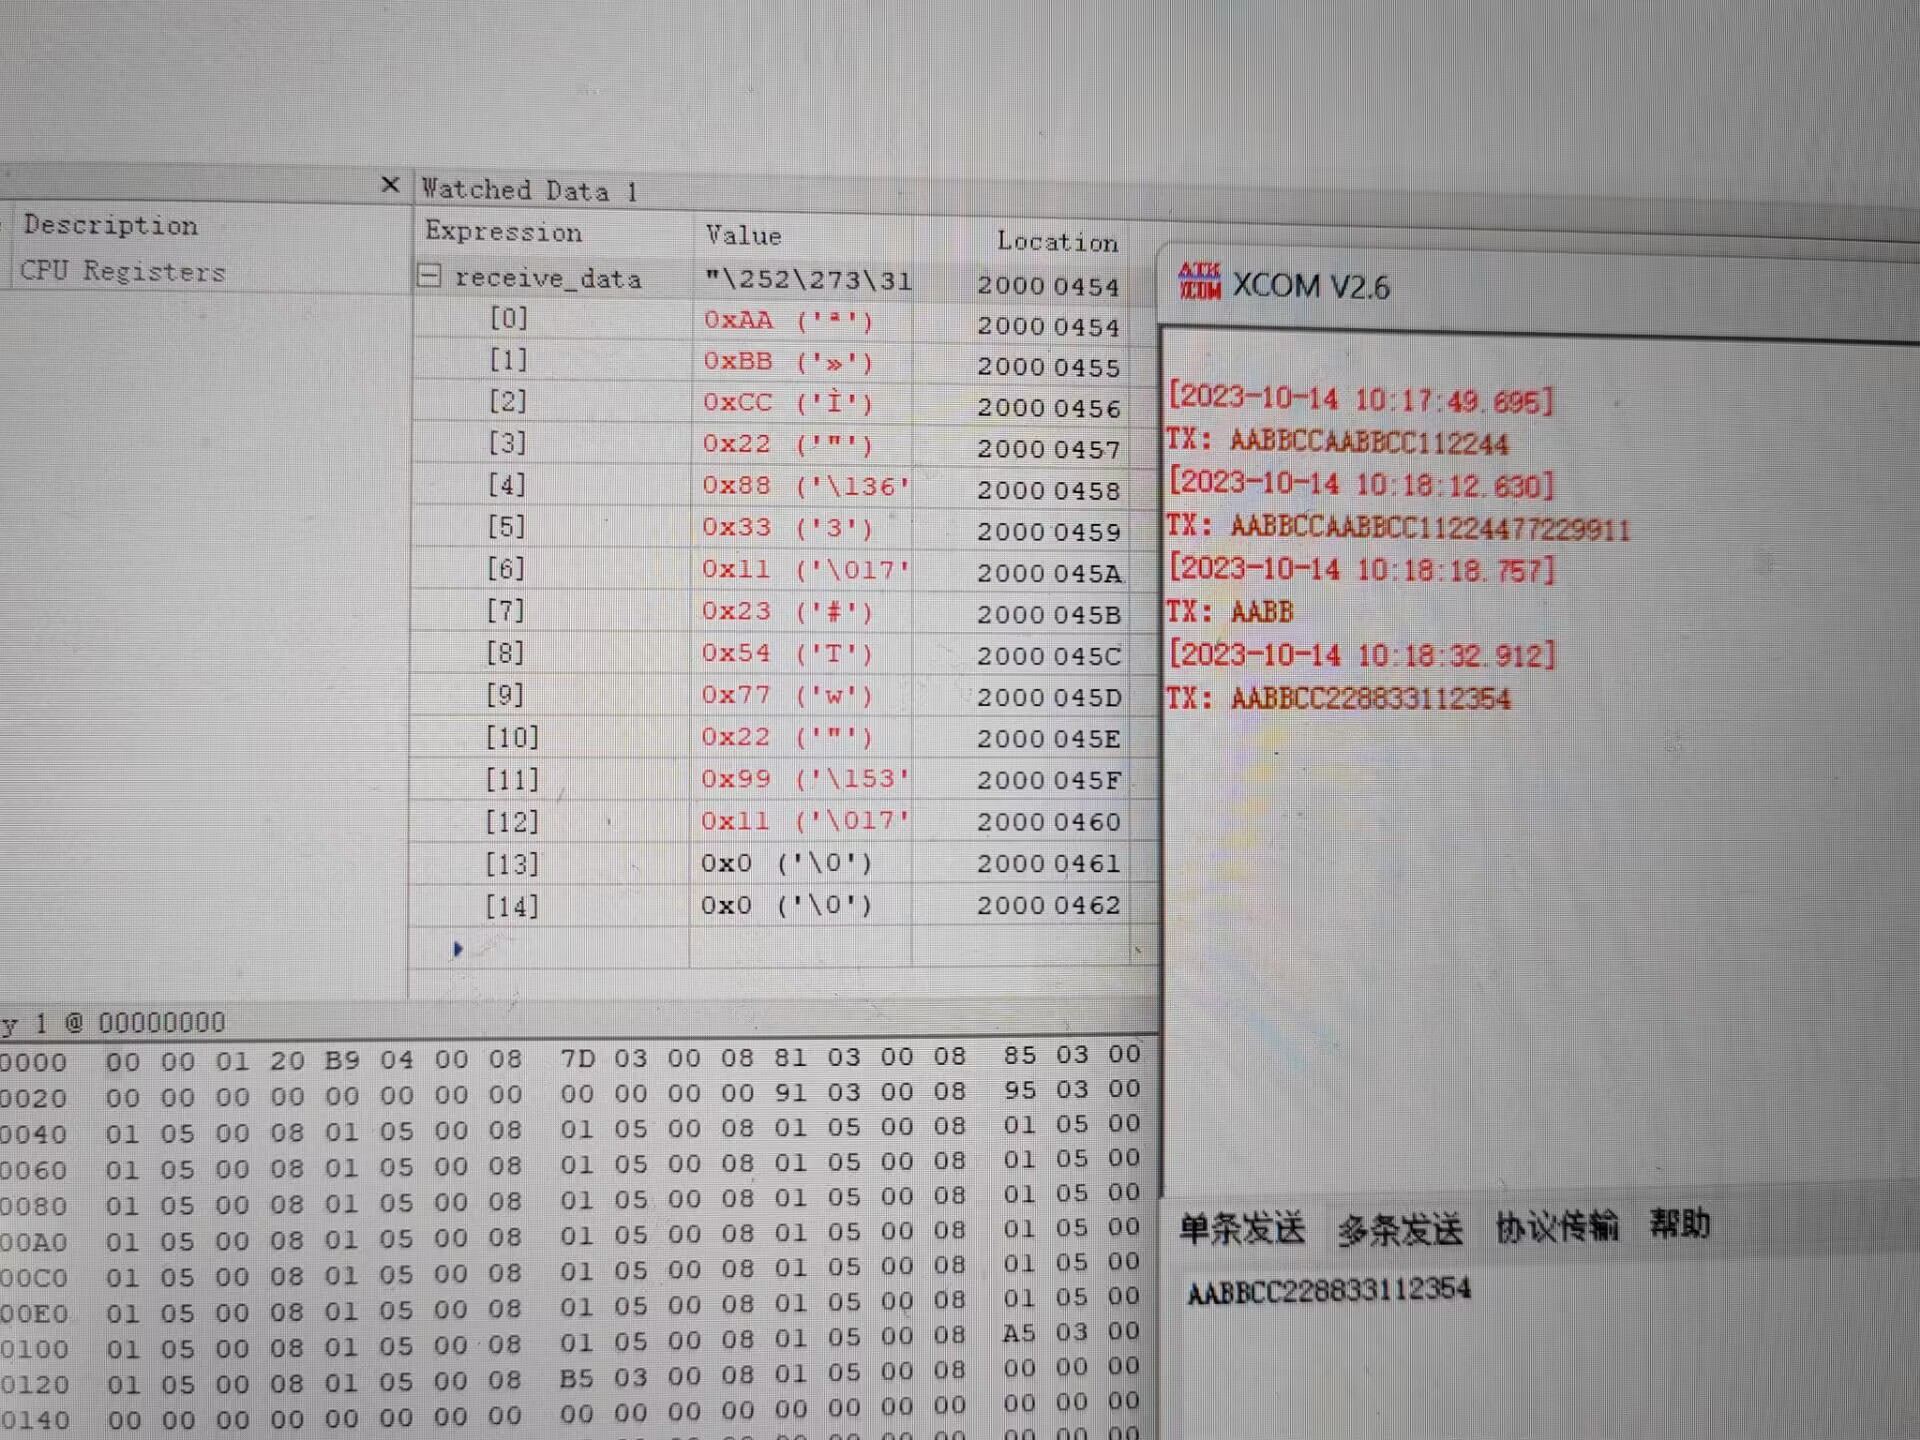
Task: Click the Watched Data 1 panel title
Action: [x=528, y=190]
